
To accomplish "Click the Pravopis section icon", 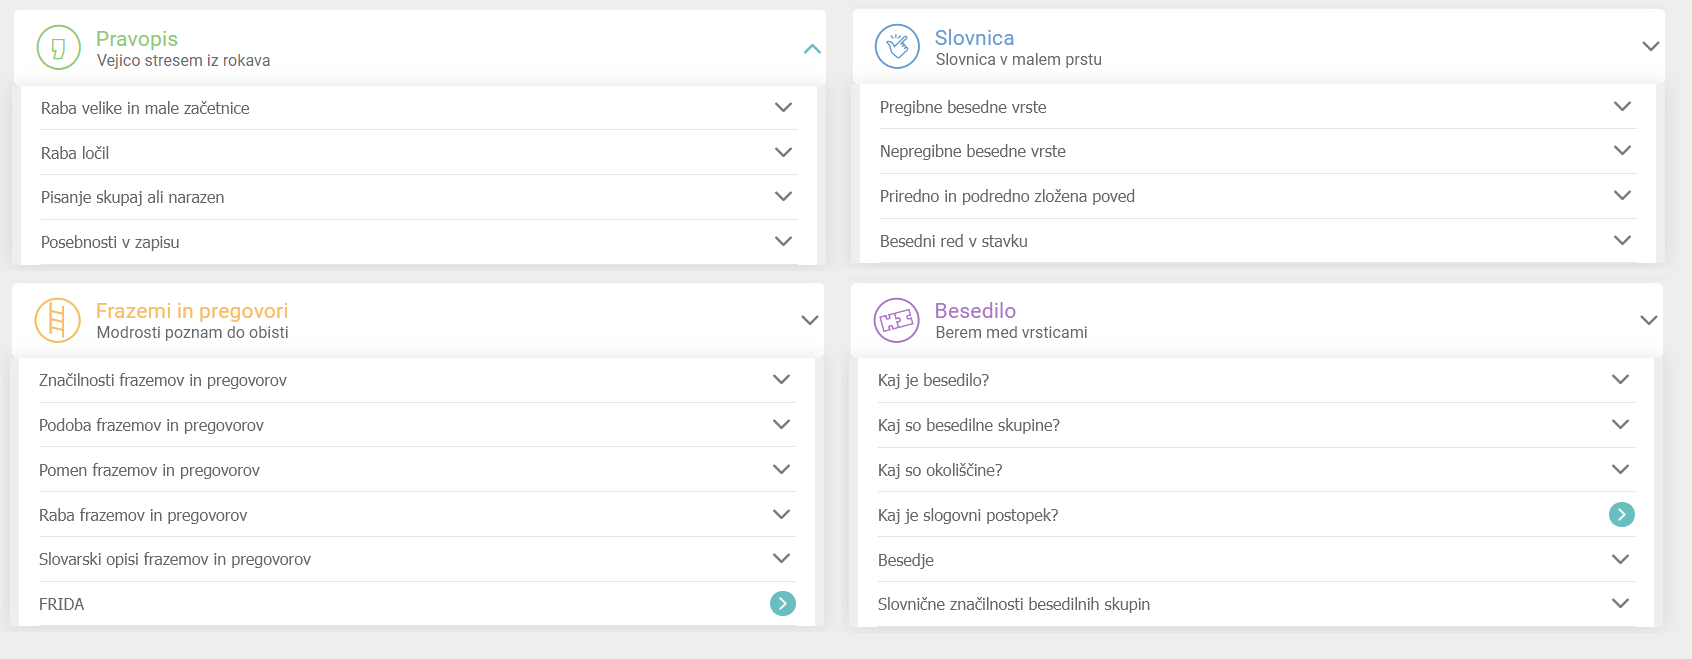I will 58,48.
